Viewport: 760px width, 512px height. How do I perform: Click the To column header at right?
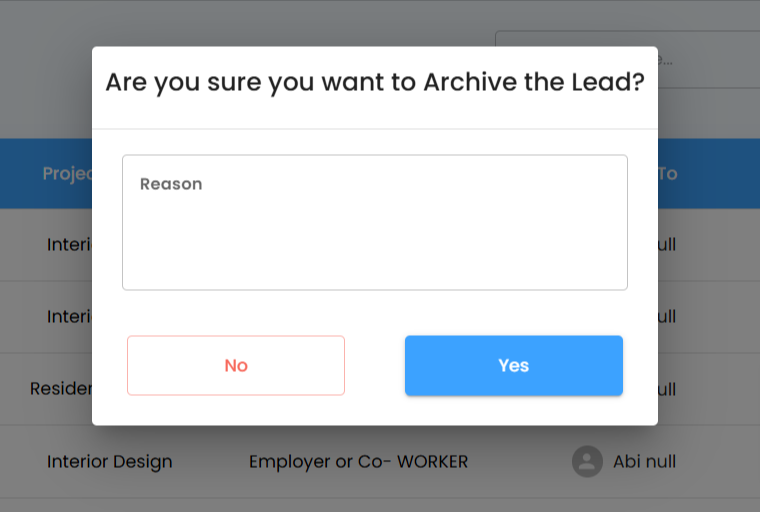click(x=667, y=174)
